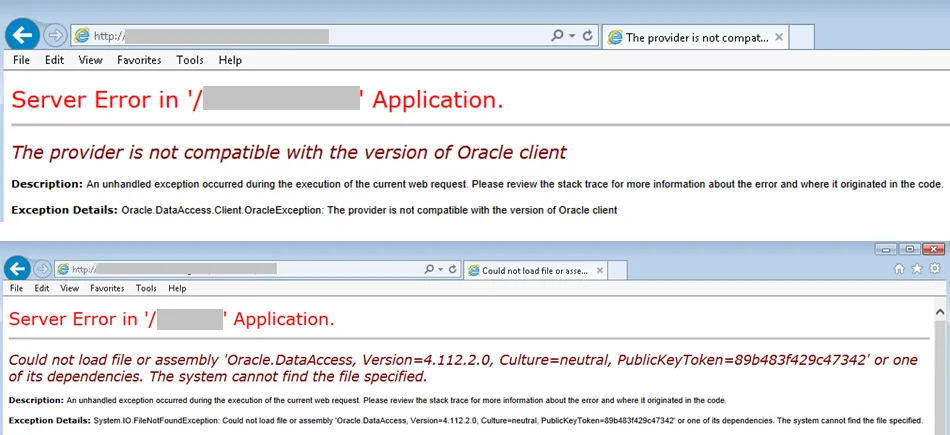Click forward arrow in 'Could not load file' window
Image resolution: width=950 pixels, height=435 pixels.
(x=42, y=268)
